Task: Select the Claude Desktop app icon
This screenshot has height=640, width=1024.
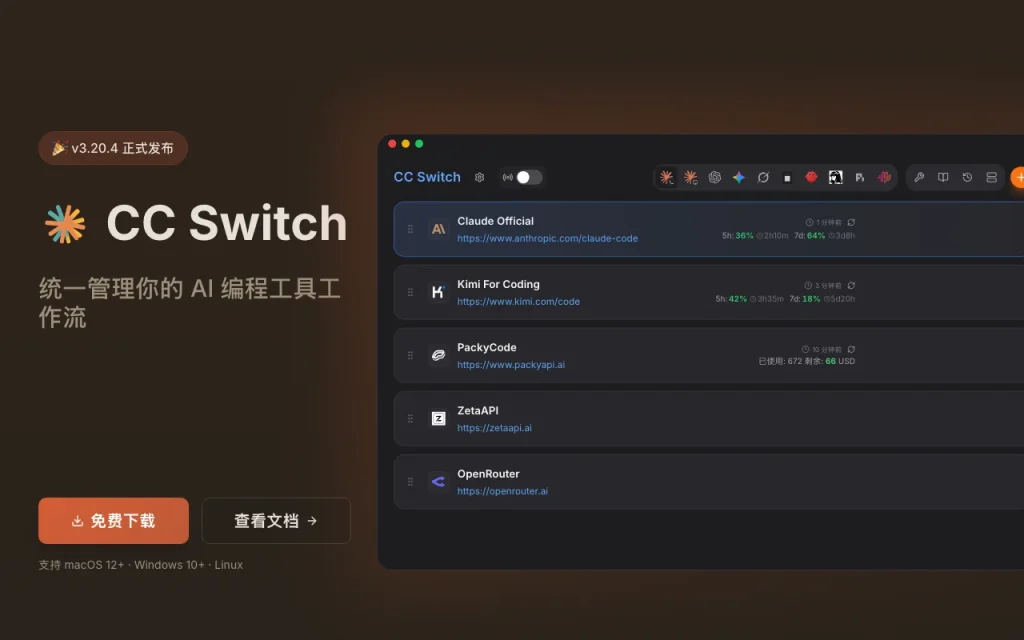Action: [690, 177]
